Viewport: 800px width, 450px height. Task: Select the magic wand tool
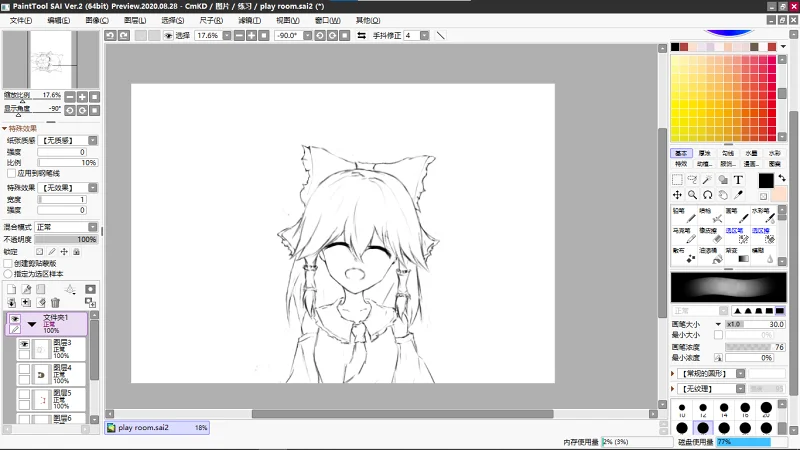pyautogui.click(x=708, y=180)
